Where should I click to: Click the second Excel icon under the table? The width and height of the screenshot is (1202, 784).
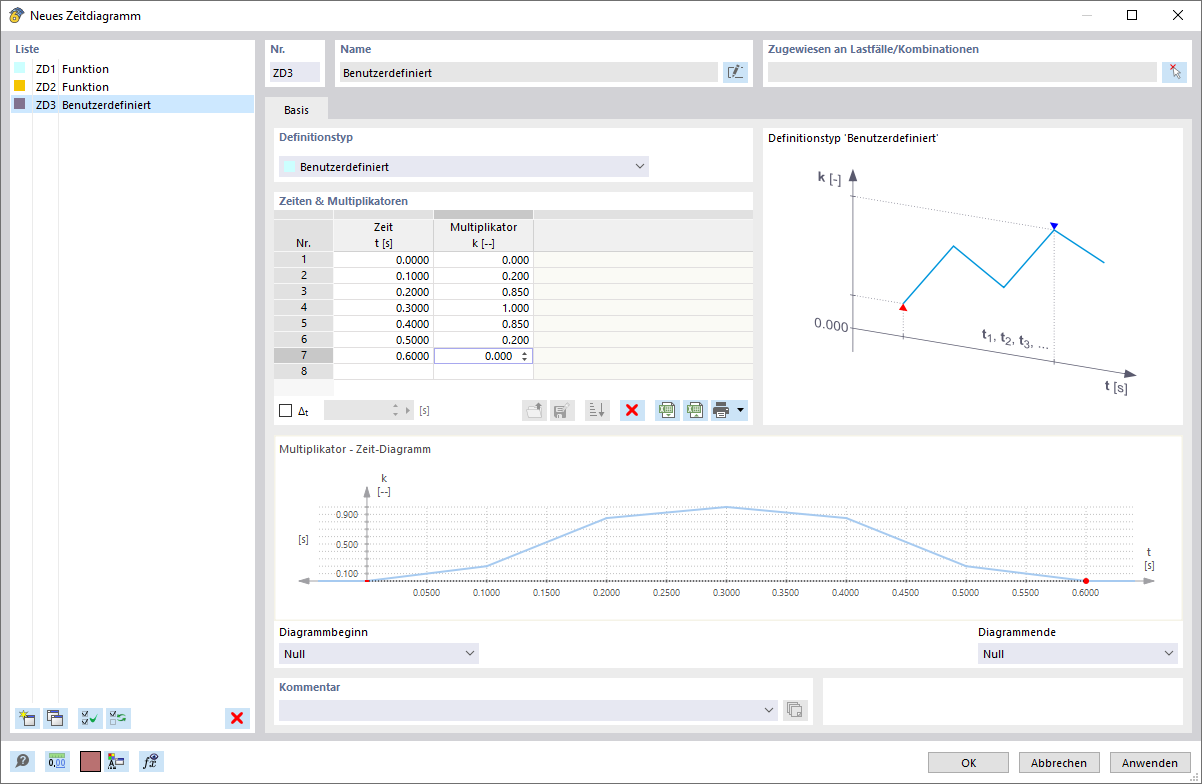point(695,410)
